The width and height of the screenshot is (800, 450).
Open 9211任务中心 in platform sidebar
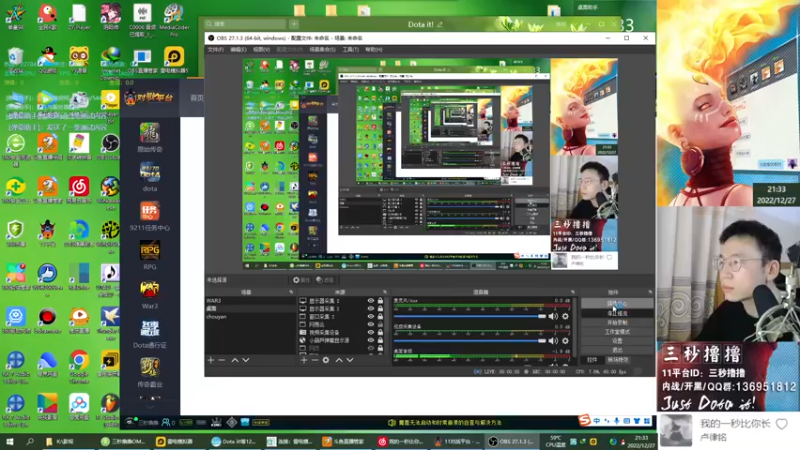(149, 216)
